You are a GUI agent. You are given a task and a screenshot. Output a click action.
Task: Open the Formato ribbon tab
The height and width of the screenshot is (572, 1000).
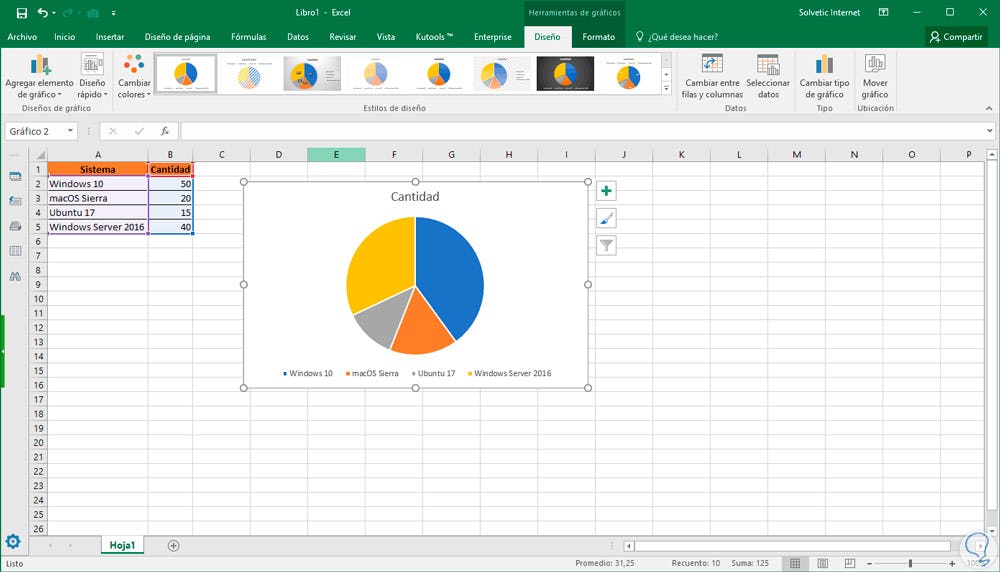tap(599, 37)
